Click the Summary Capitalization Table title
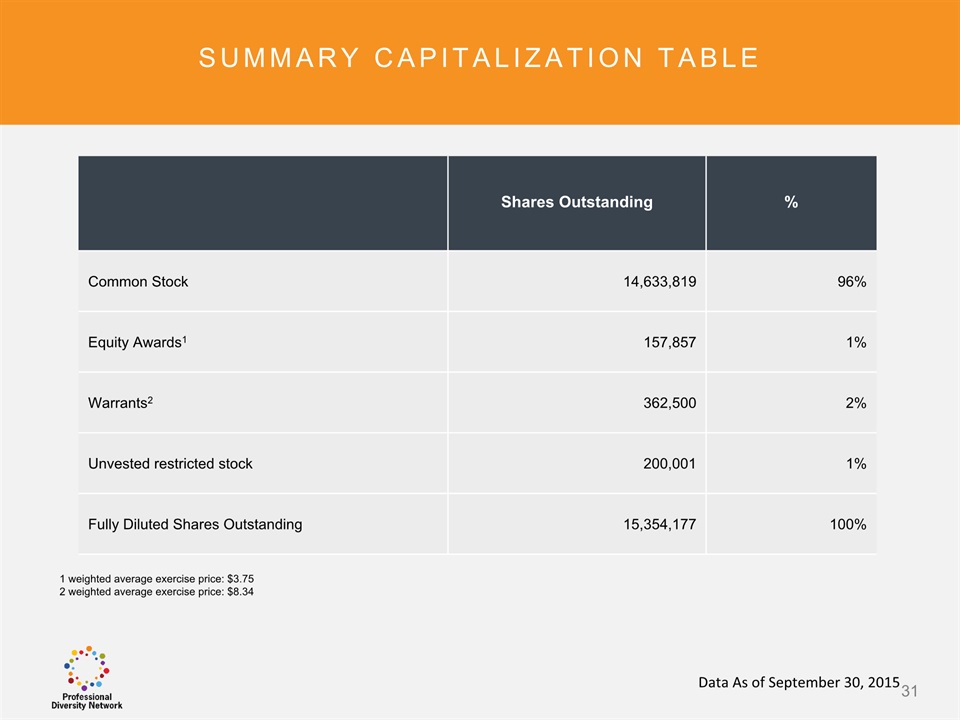Viewport: 960px width, 720px height. tap(479, 58)
